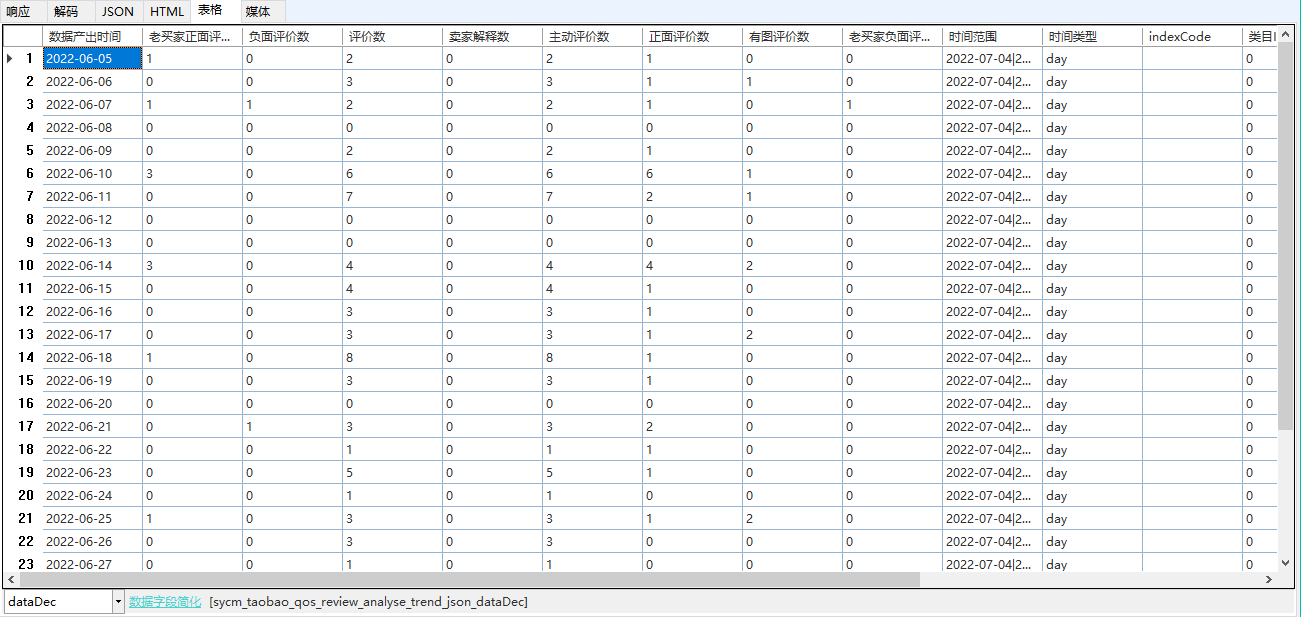This screenshot has height=617, width=1301.
Task: Click scroll right arrow on horizontal scrollbar
Action: click(x=1270, y=580)
